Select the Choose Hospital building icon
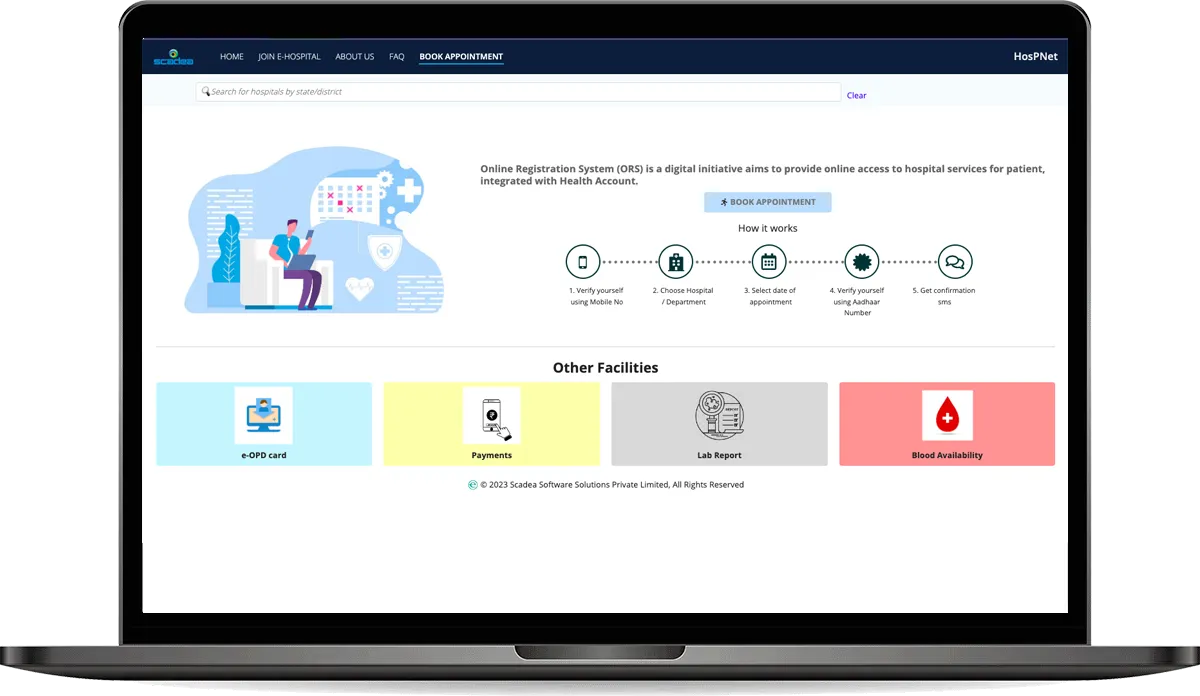The width and height of the screenshot is (1200, 696). 676,262
